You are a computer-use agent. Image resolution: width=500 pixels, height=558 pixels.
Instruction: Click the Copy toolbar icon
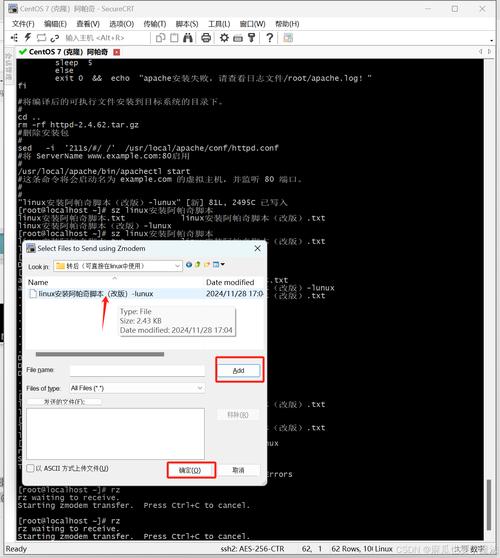pos(160,38)
